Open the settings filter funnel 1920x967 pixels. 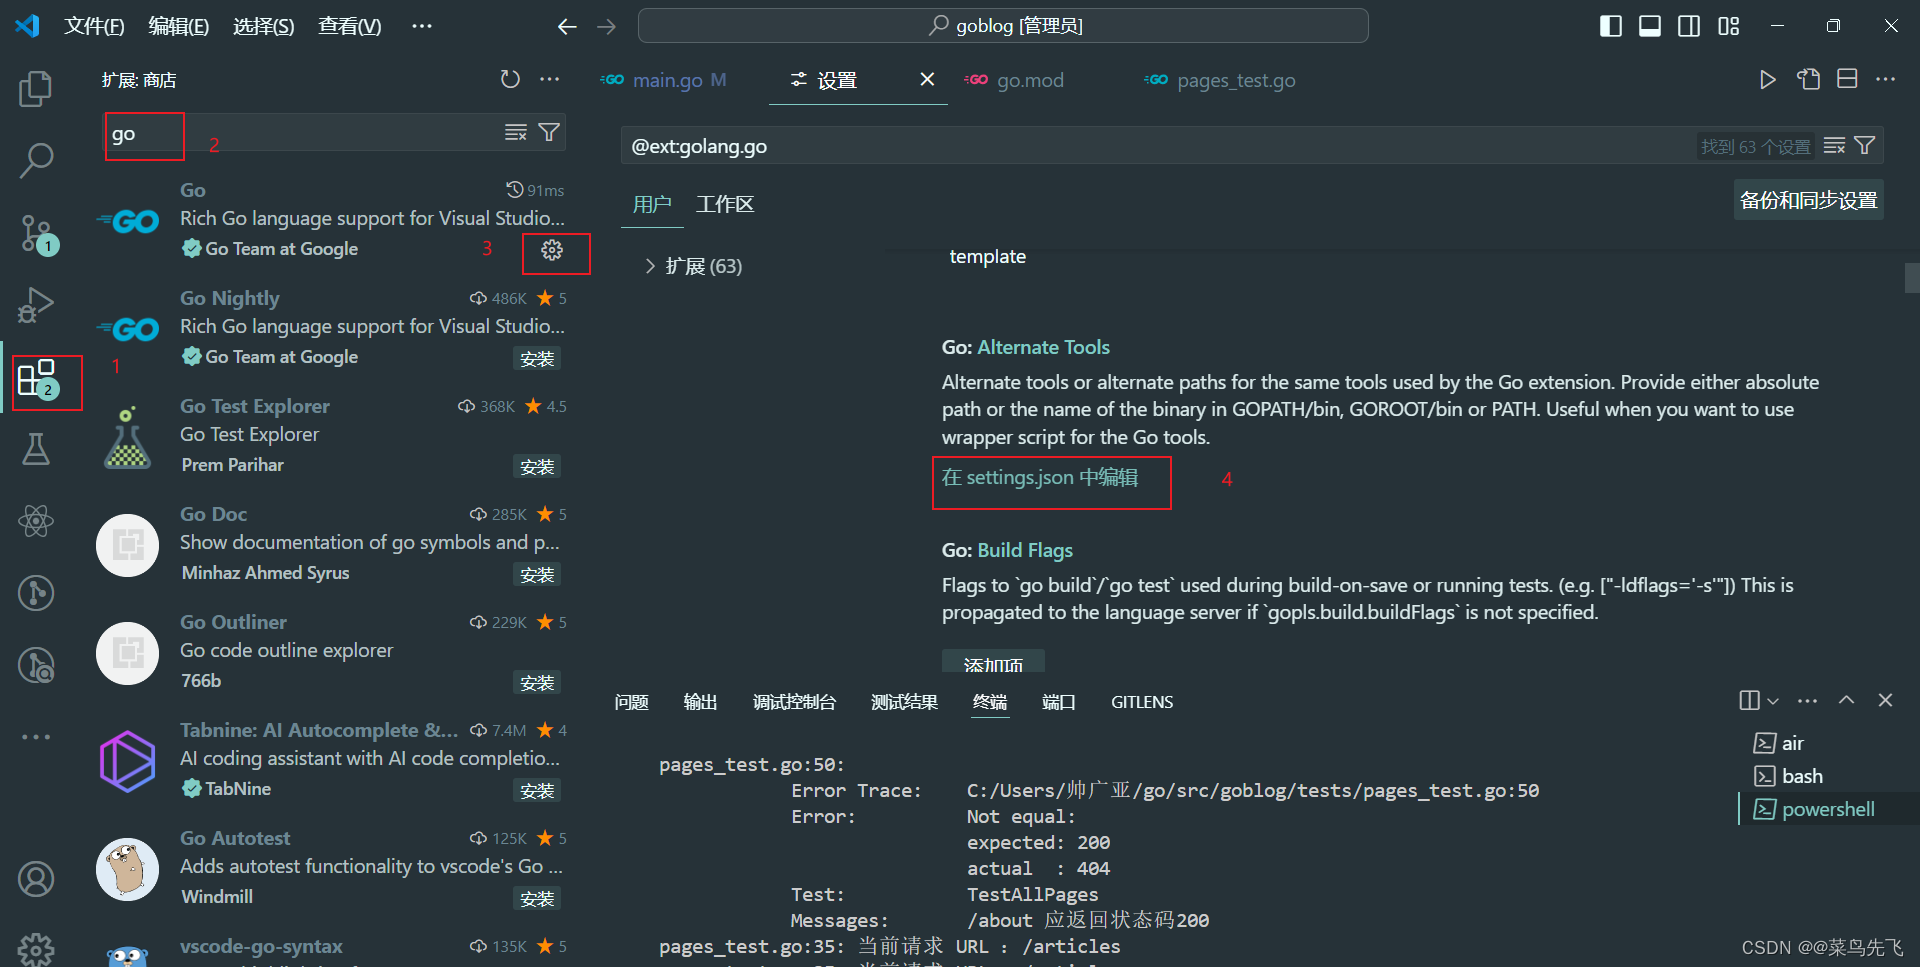pyautogui.click(x=1865, y=146)
